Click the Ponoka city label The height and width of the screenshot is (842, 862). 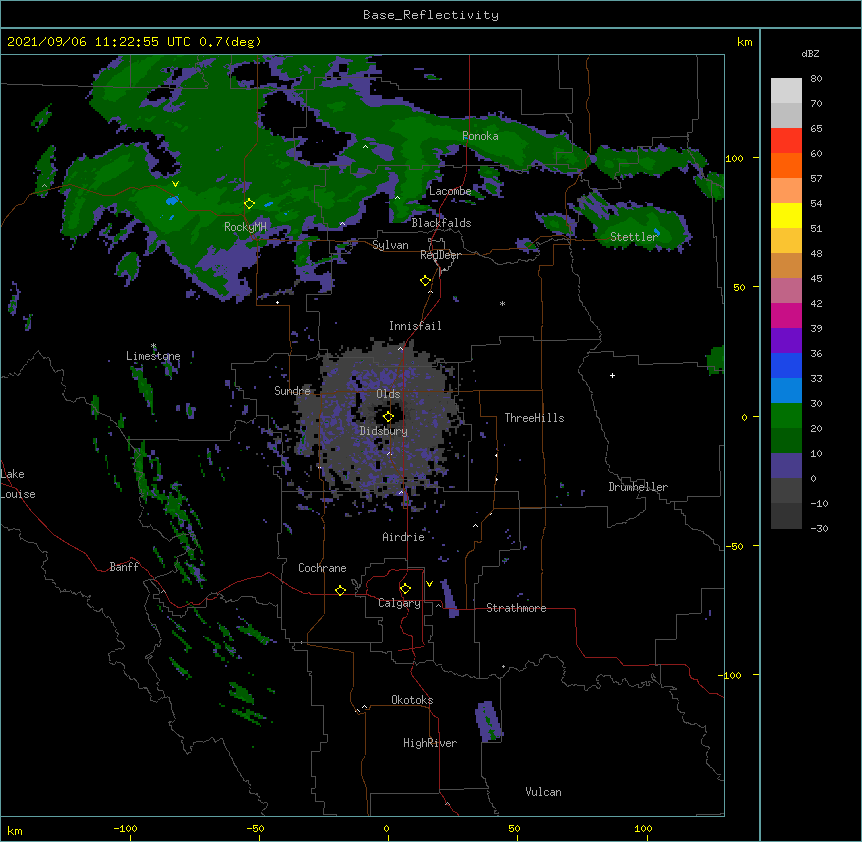pos(480,136)
